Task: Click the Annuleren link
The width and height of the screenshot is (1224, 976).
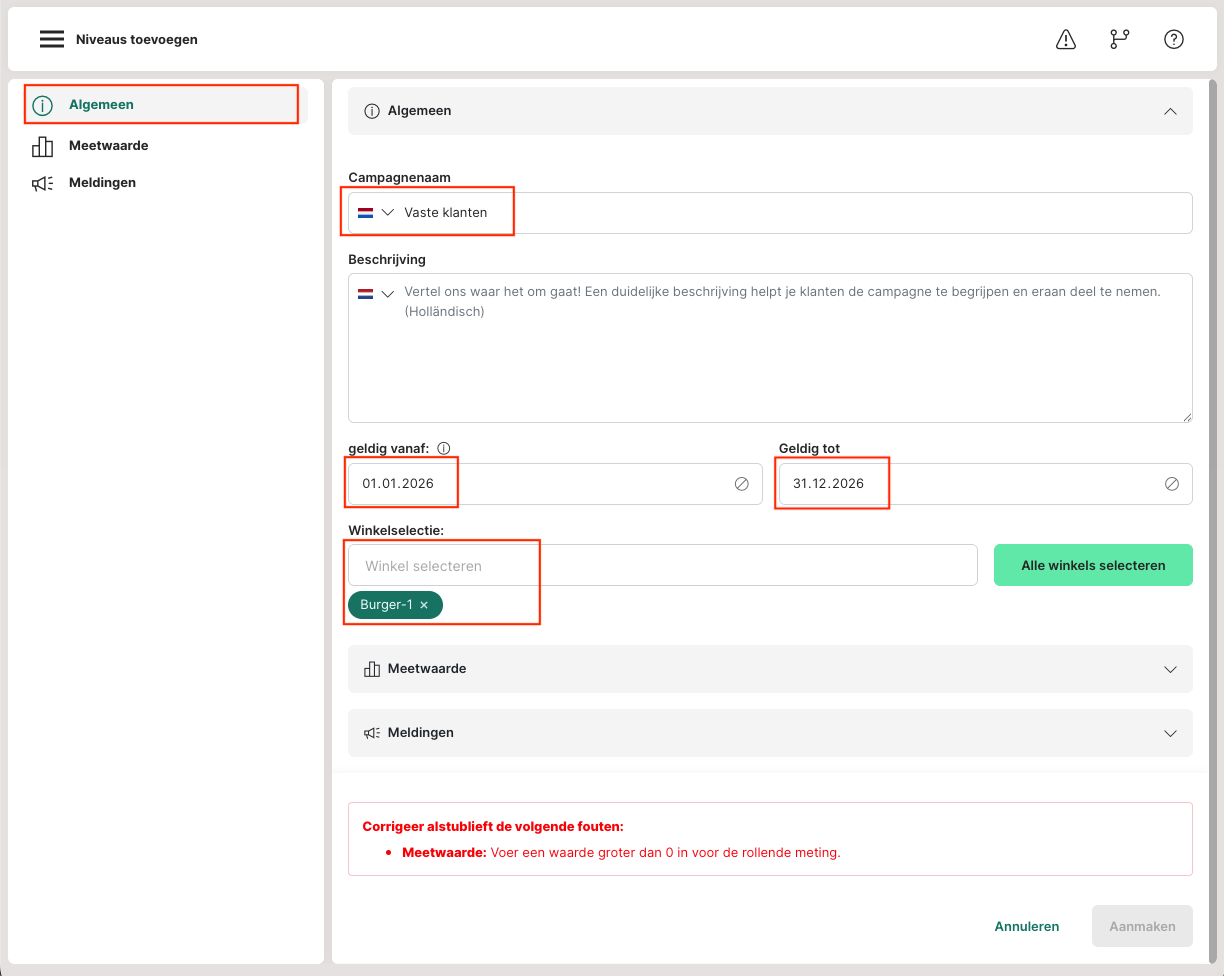Action: [x=1026, y=926]
